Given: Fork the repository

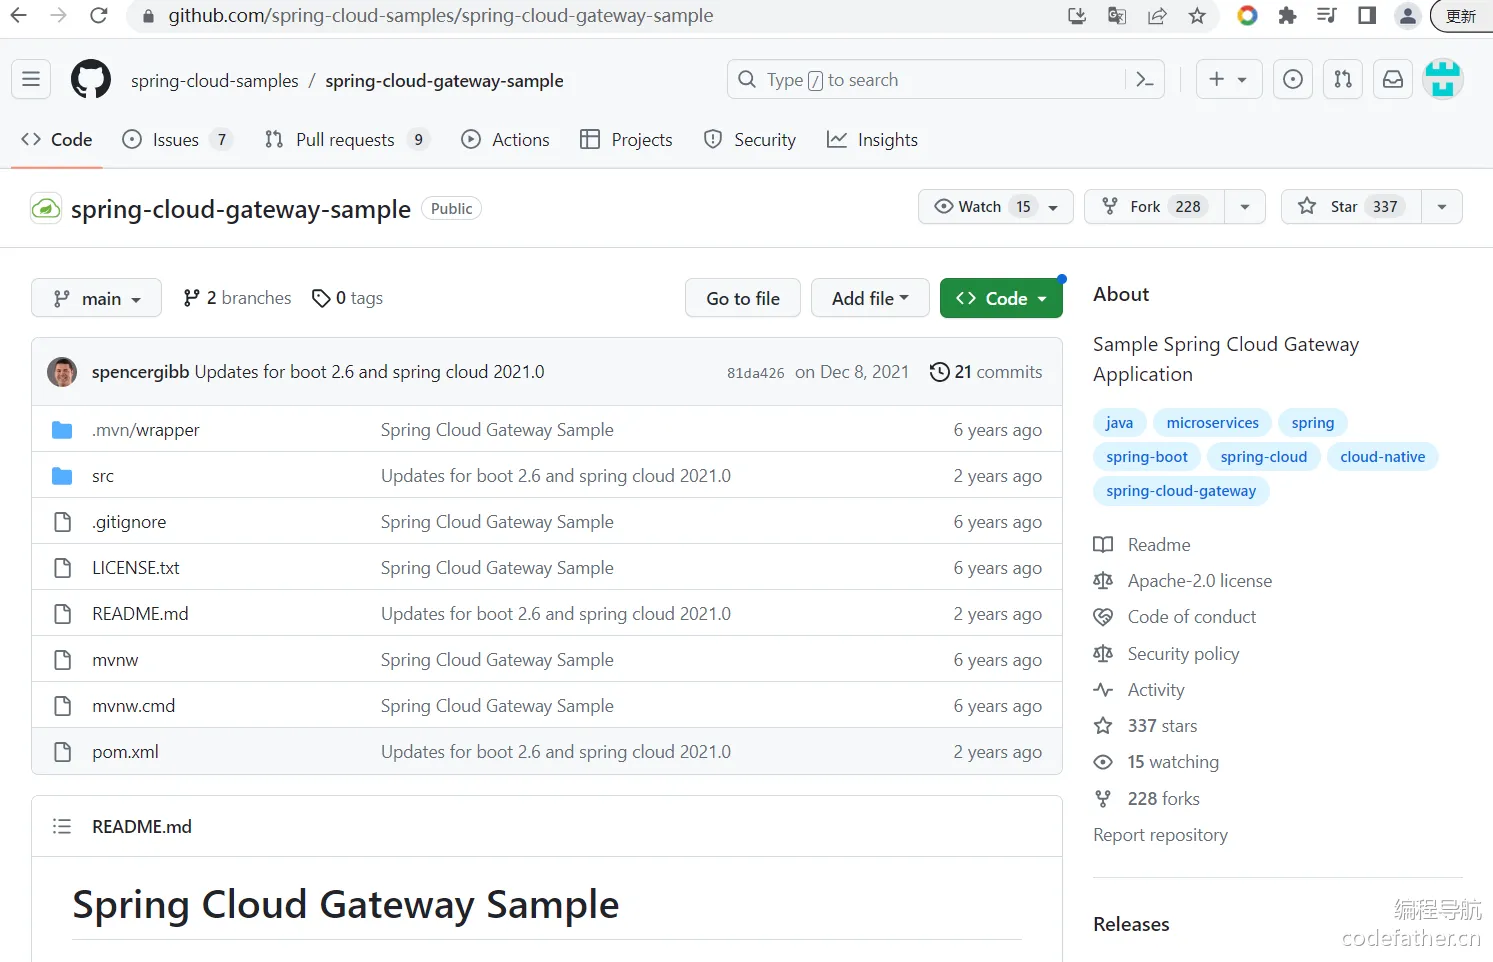Looking at the screenshot, I should [x=1155, y=207].
